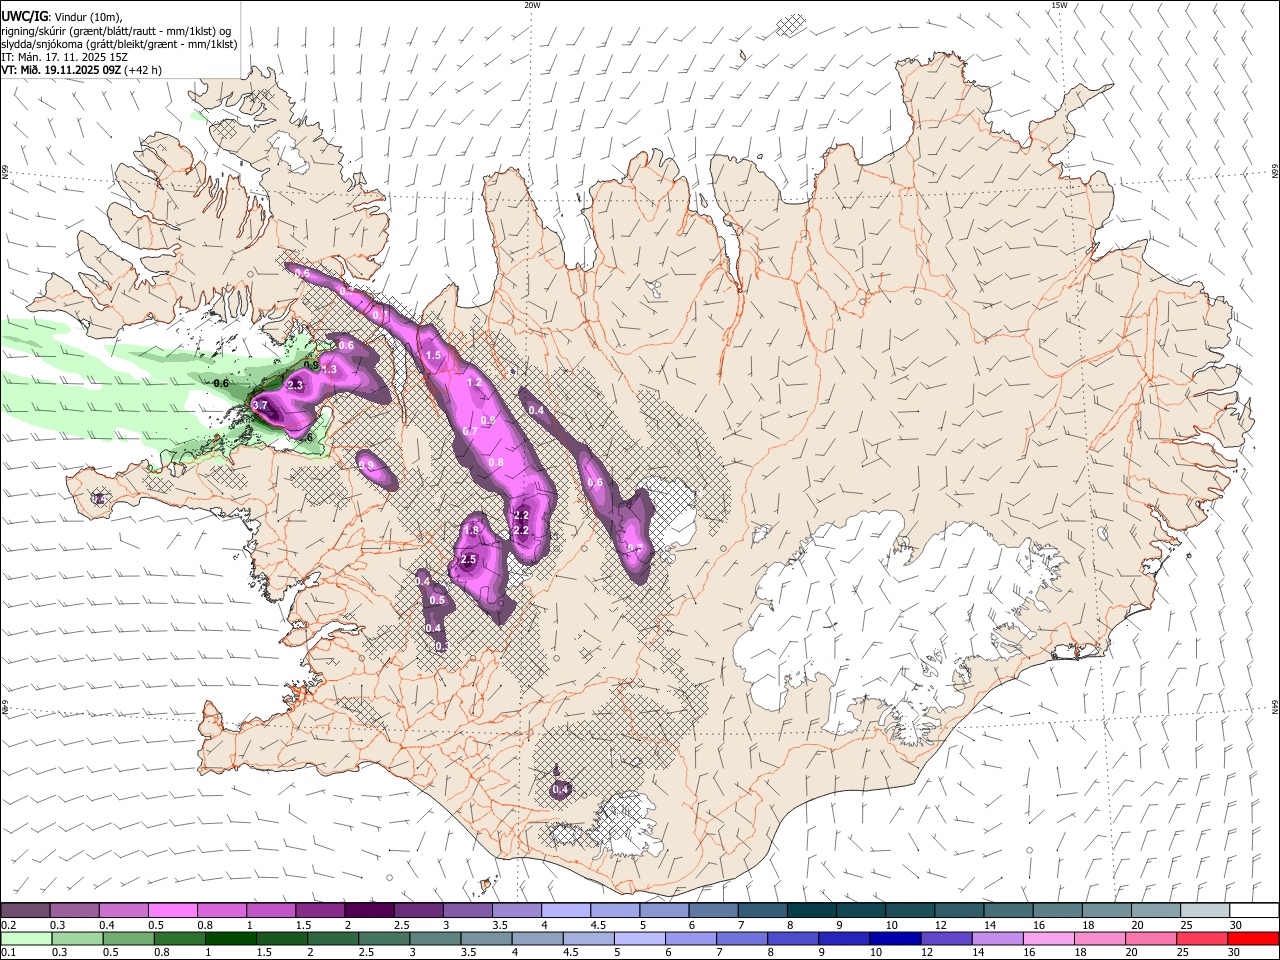Click the '15W' longitude label
Viewport: 1280px width, 960px height.
coord(1059,5)
